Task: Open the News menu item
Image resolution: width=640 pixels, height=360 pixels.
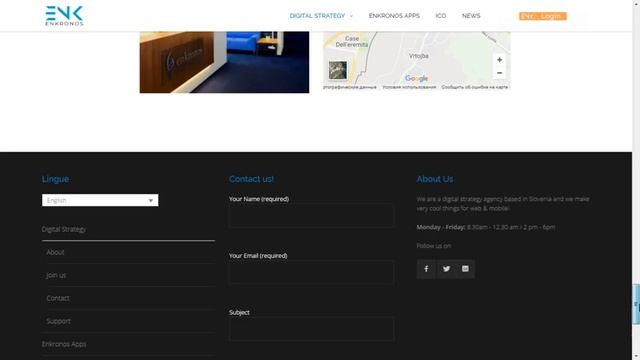Action: (x=471, y=16)
